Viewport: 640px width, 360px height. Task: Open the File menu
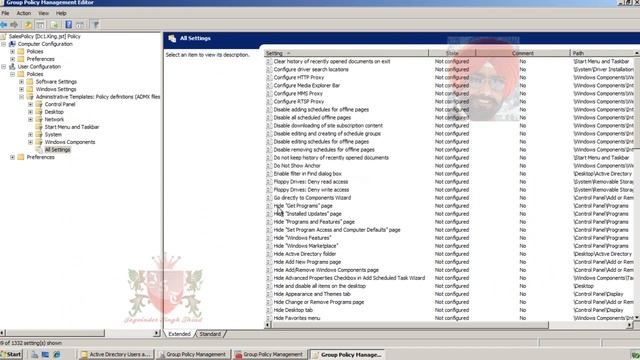click(5, 13)
